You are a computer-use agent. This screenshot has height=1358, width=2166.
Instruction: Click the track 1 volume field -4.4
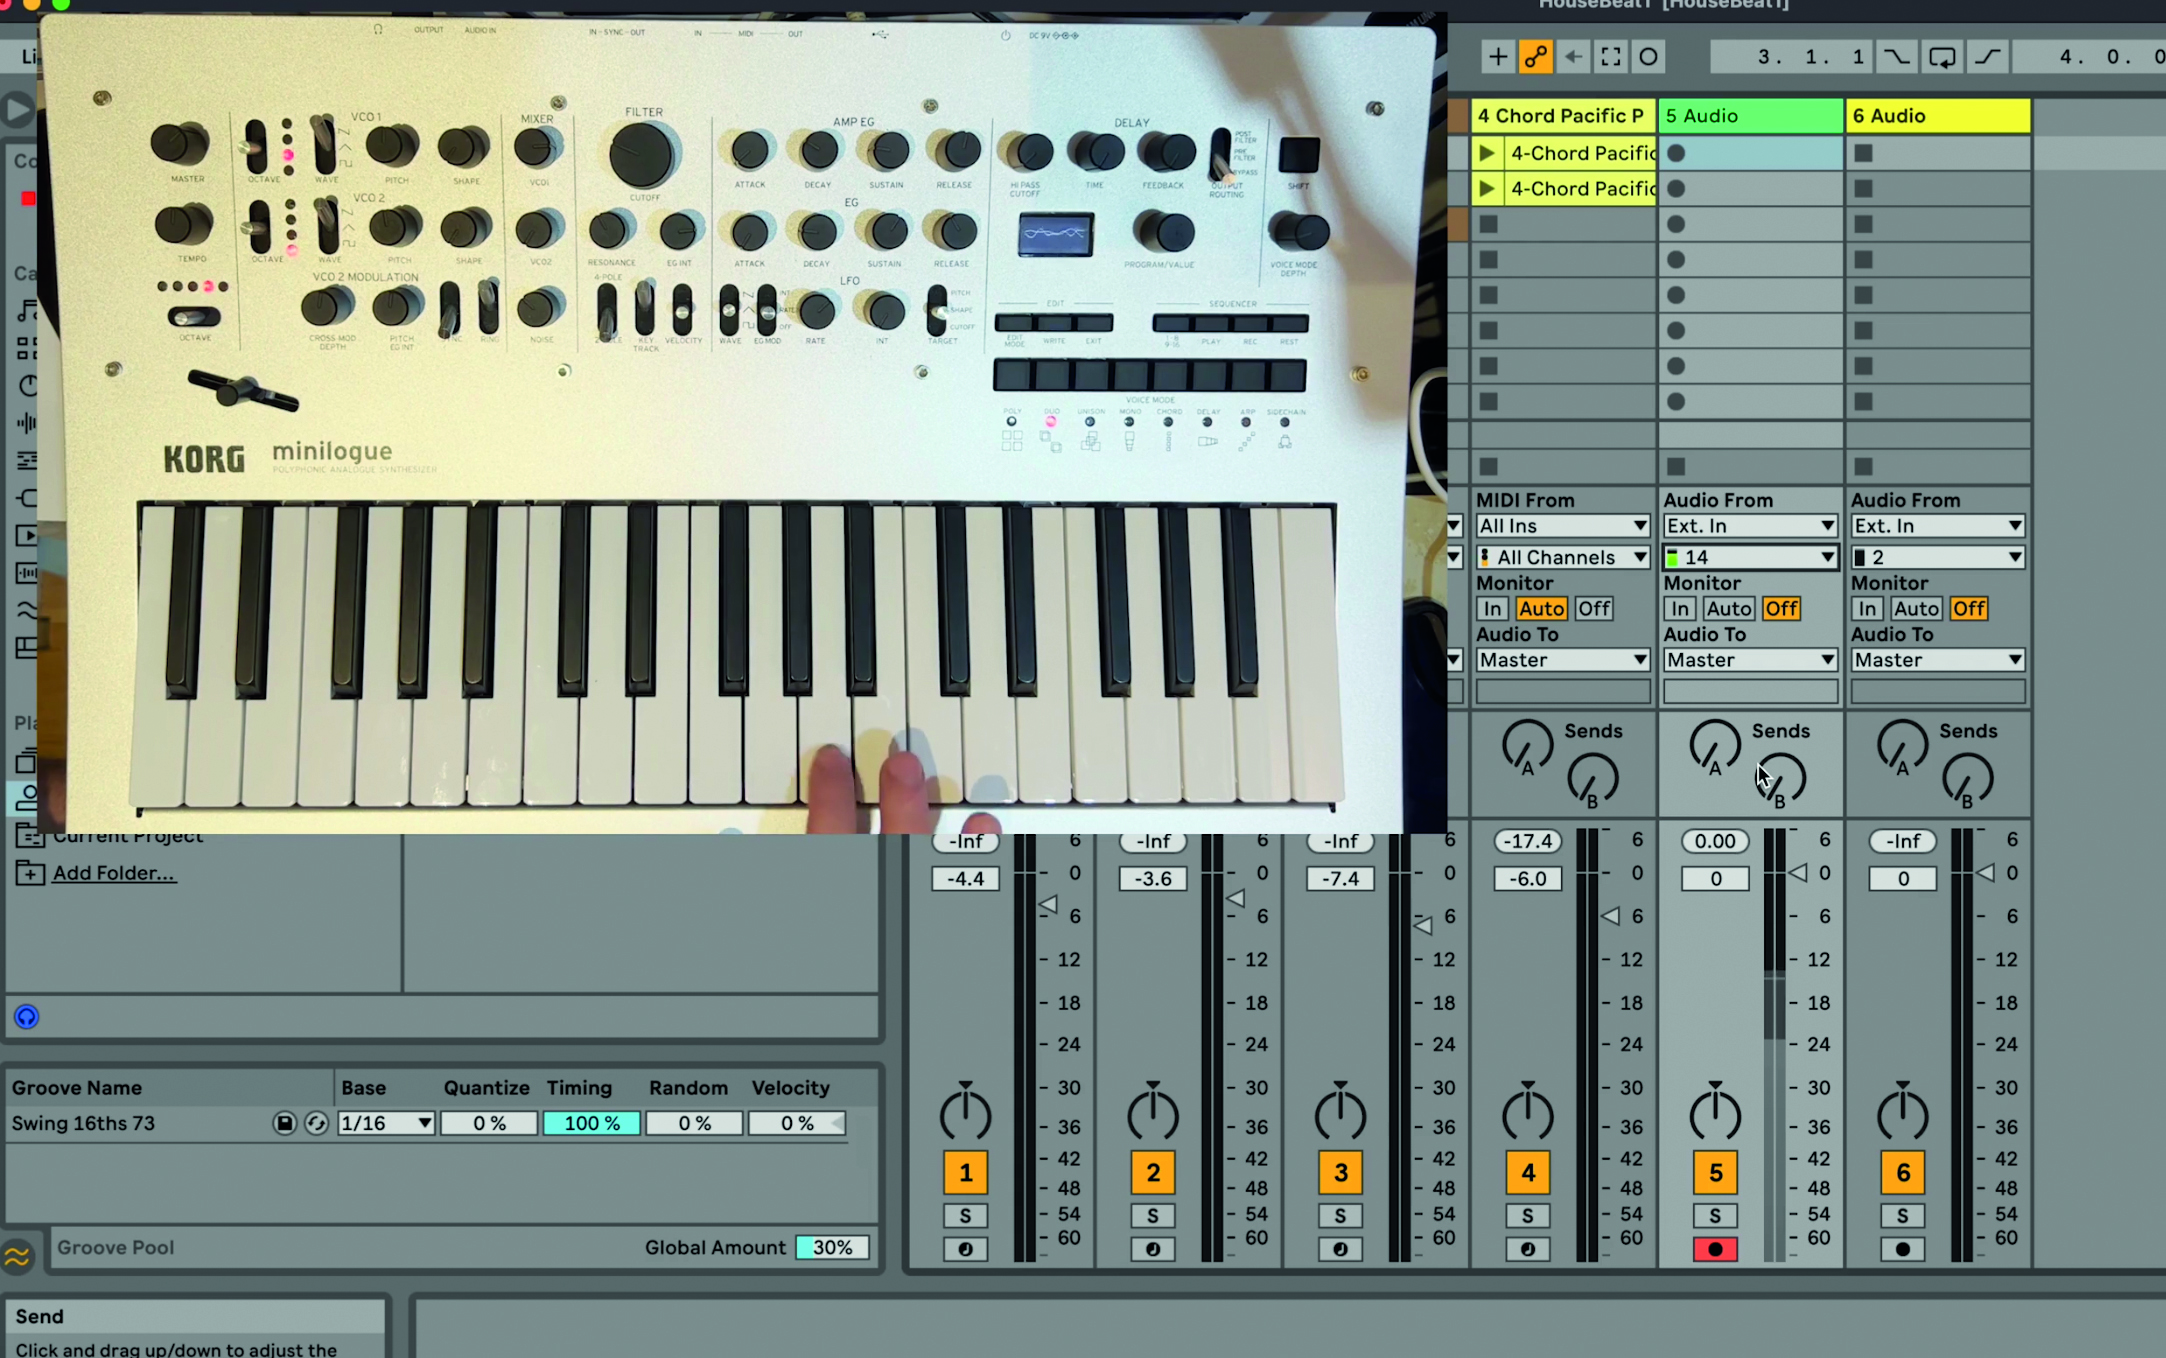[965, 878]
